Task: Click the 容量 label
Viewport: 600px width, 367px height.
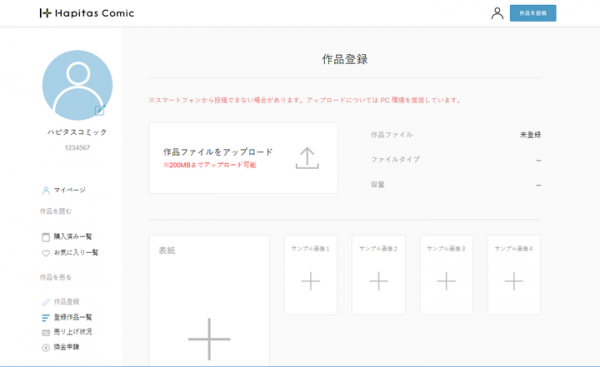Action: click(x=377, y=184)
